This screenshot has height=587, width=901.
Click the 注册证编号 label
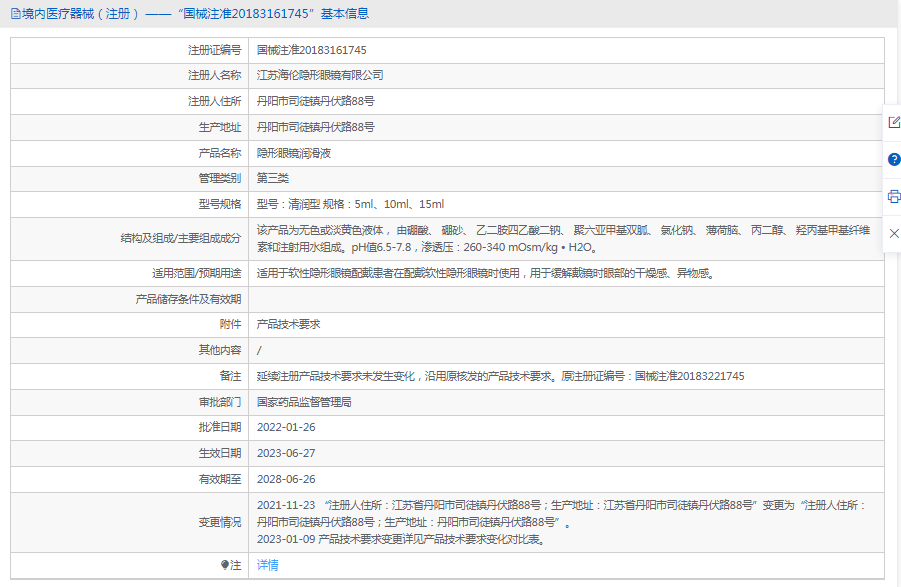tap(215, 51)
